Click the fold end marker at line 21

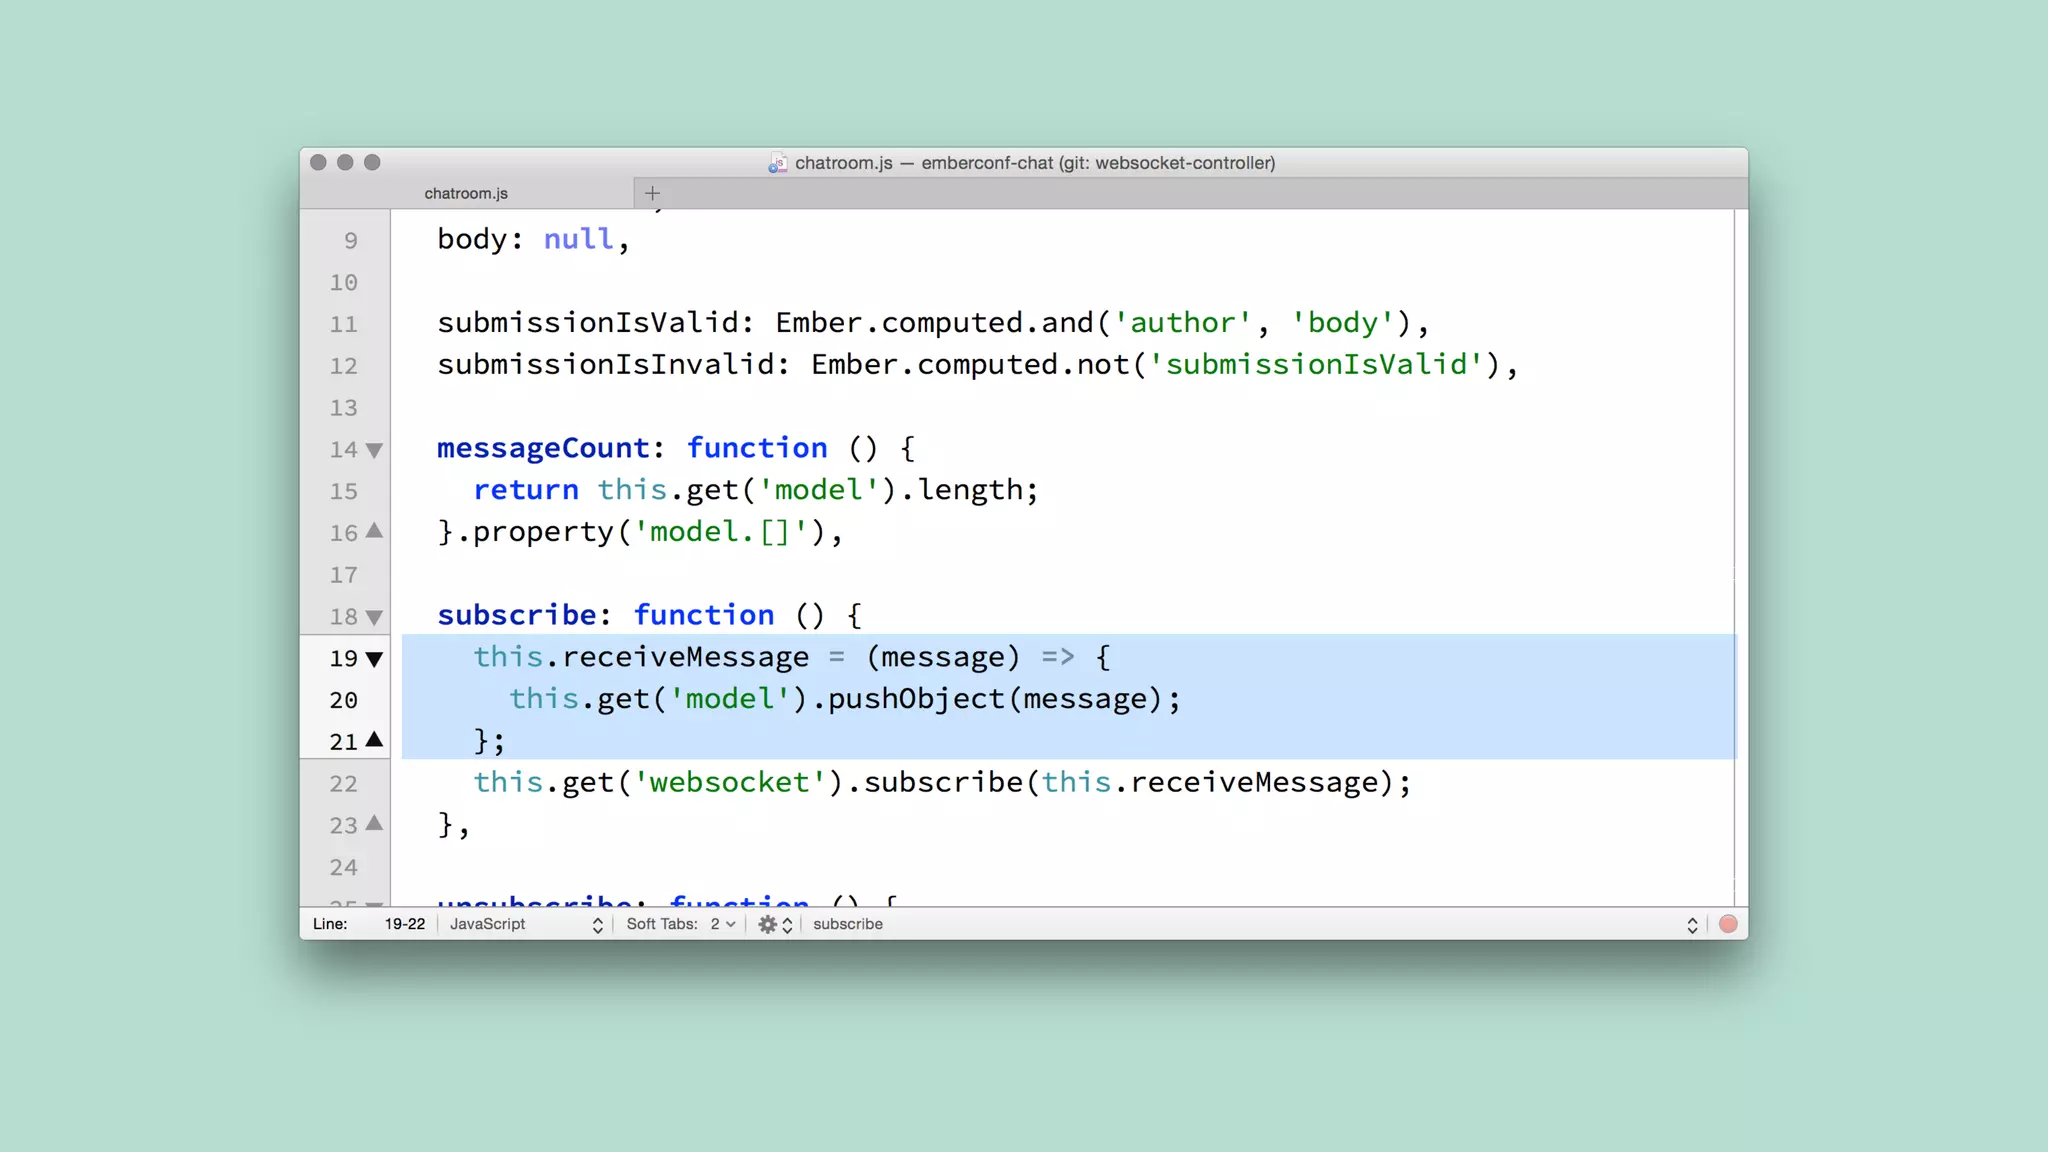click(x=374, y=740)
